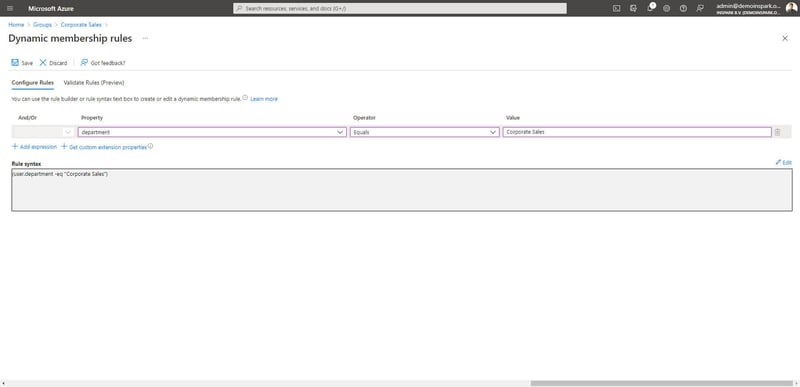Launch Cloud Shell from top bar

click(x=616, y=8)
